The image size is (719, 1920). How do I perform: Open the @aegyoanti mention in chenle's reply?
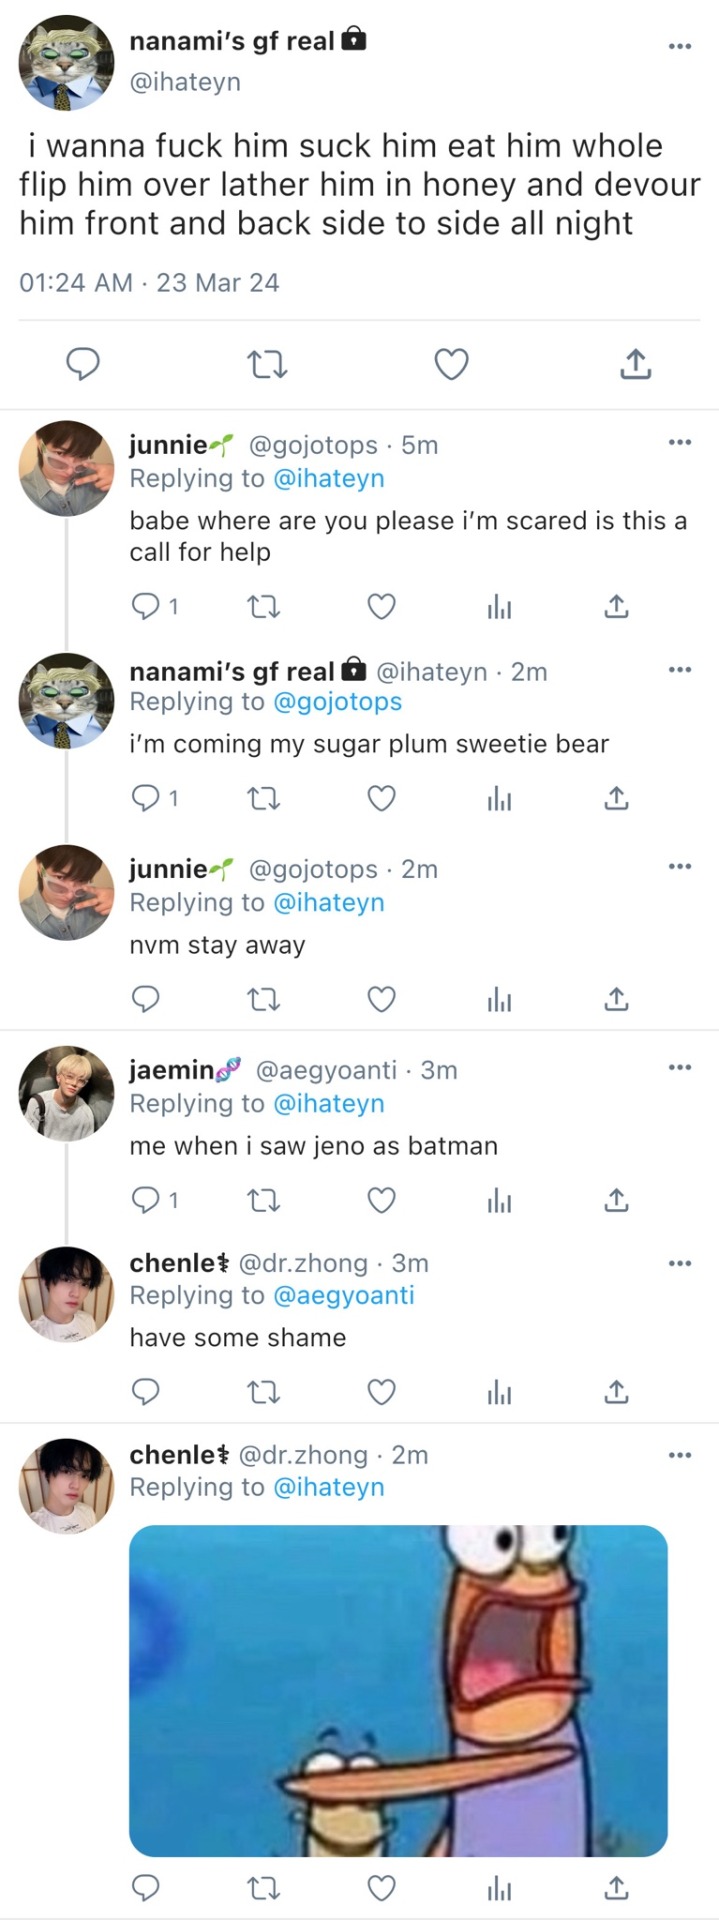click(x=343, y=1295)
